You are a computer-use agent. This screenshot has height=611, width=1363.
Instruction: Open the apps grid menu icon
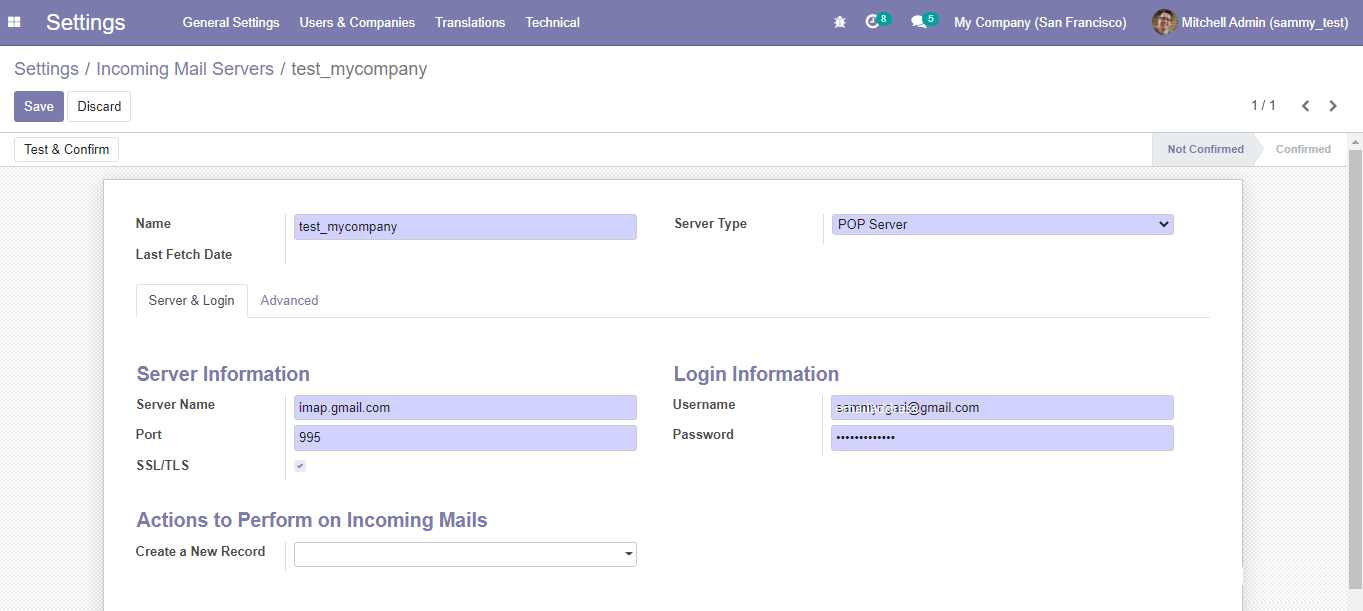[x=14, y=22]
